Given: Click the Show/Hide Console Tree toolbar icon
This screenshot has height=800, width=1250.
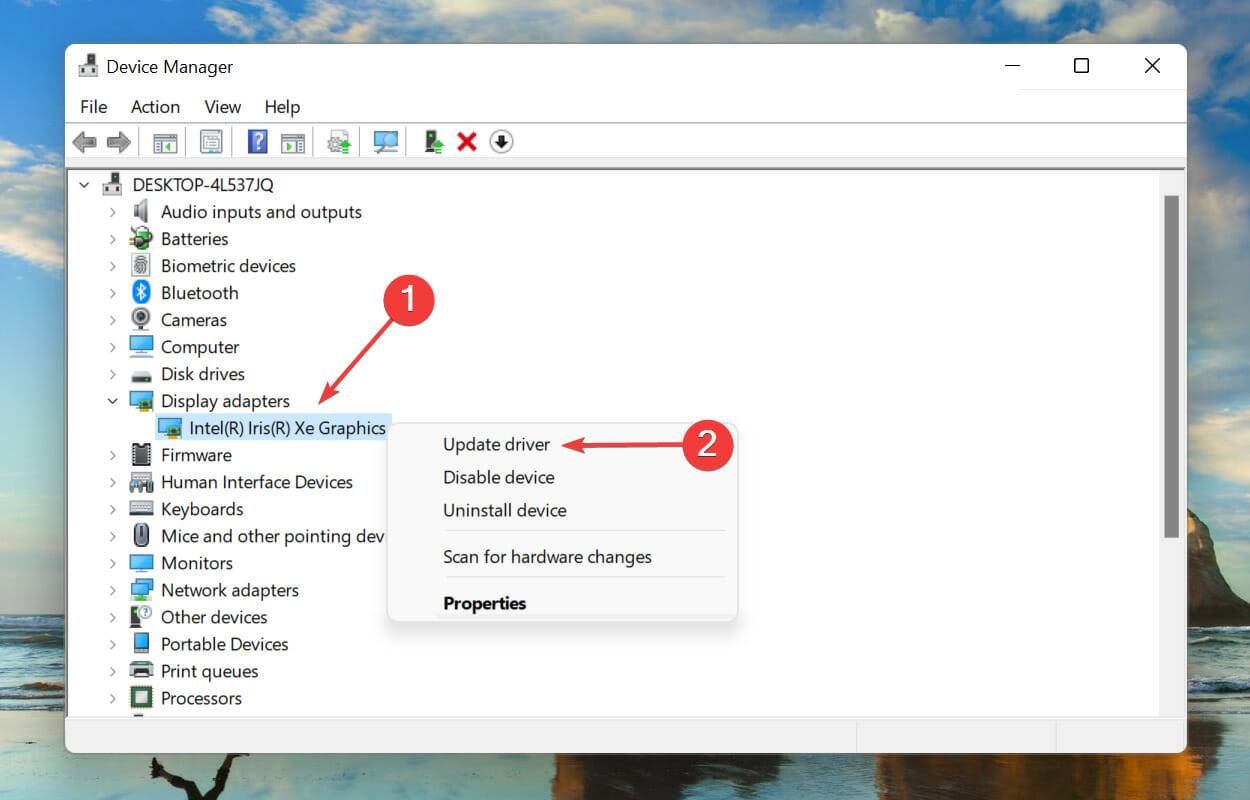Looking at the screenshot, I should (165, 142).
